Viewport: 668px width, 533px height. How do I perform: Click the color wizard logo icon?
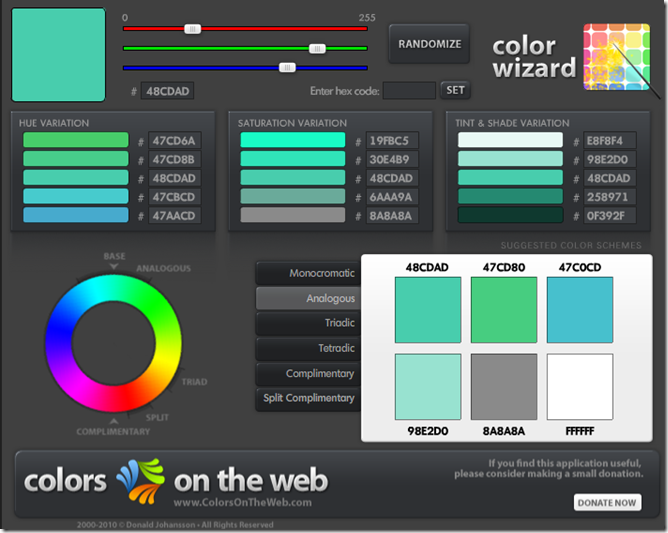coord(617,58)
